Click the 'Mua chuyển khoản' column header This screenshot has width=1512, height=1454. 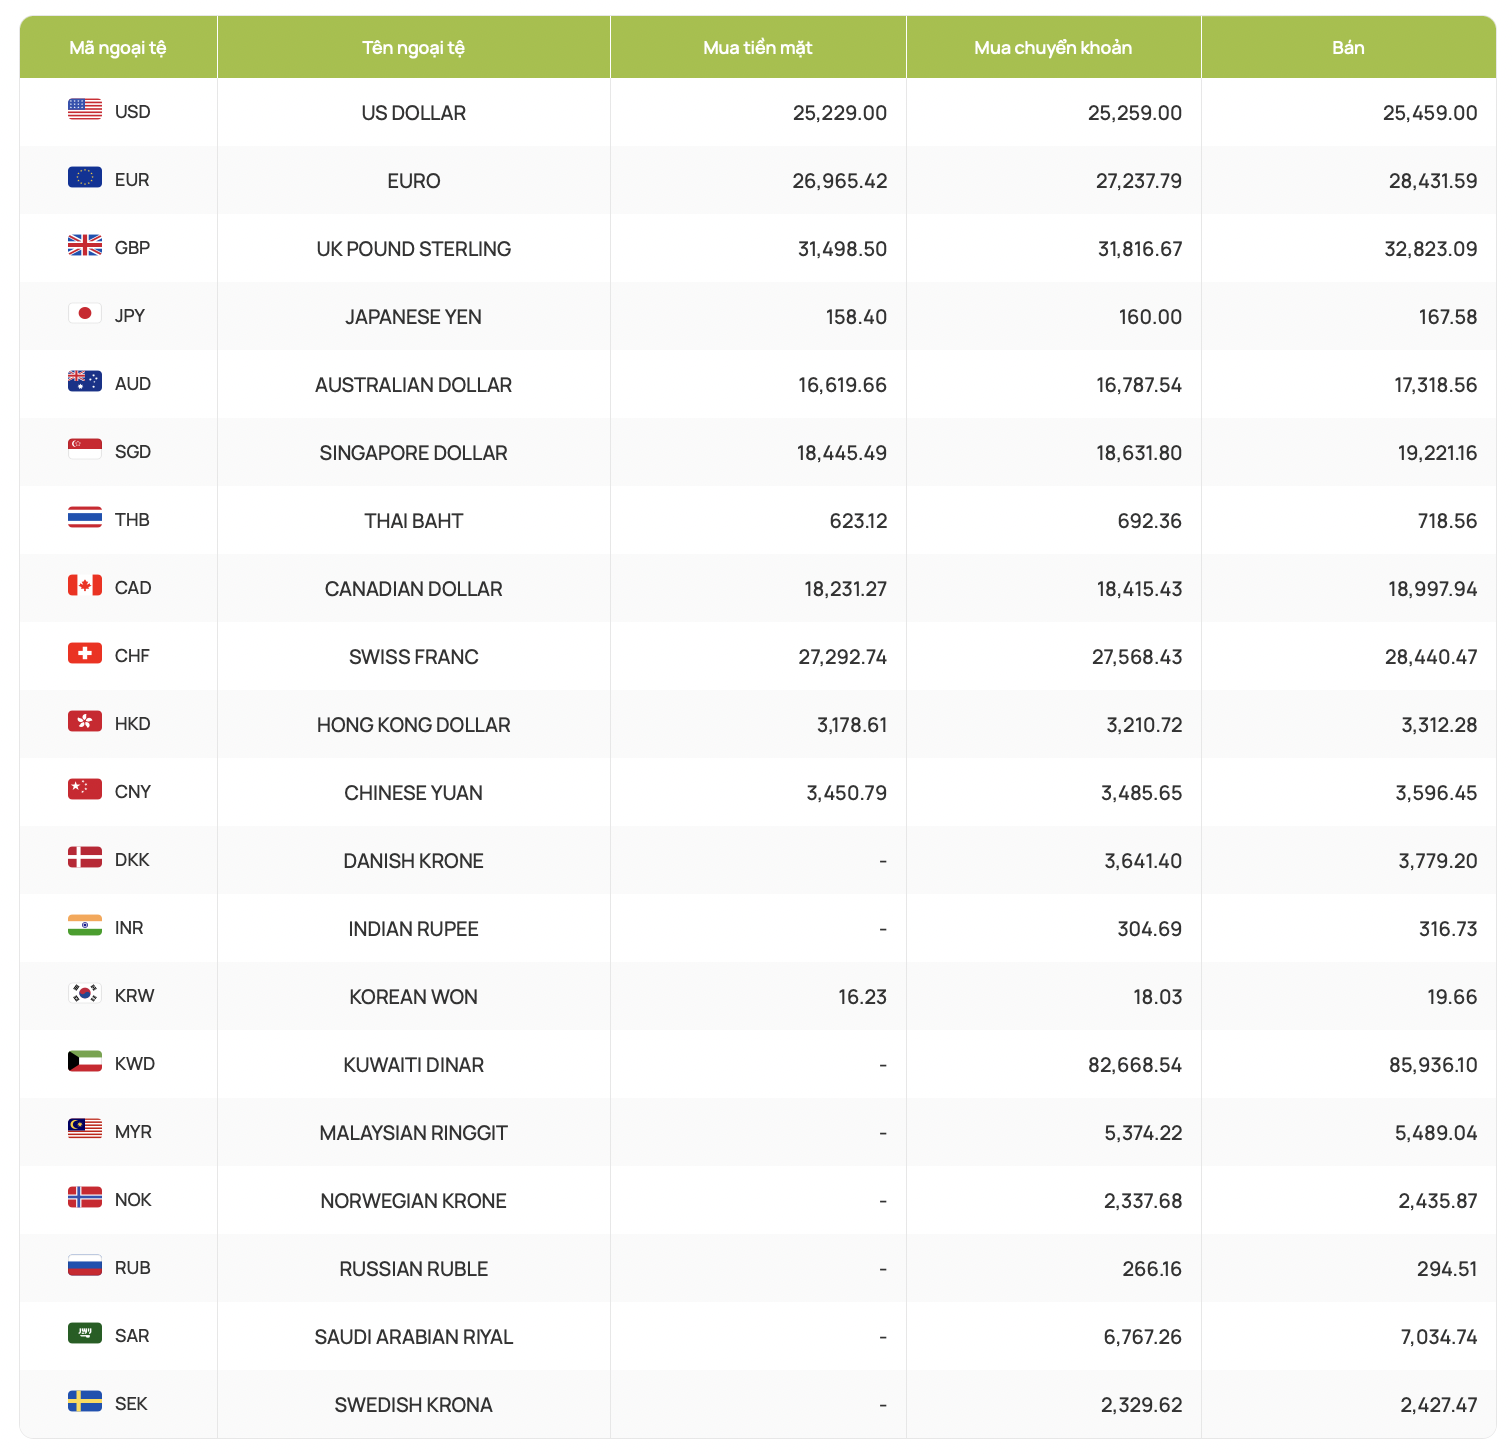click(1053, 47)
